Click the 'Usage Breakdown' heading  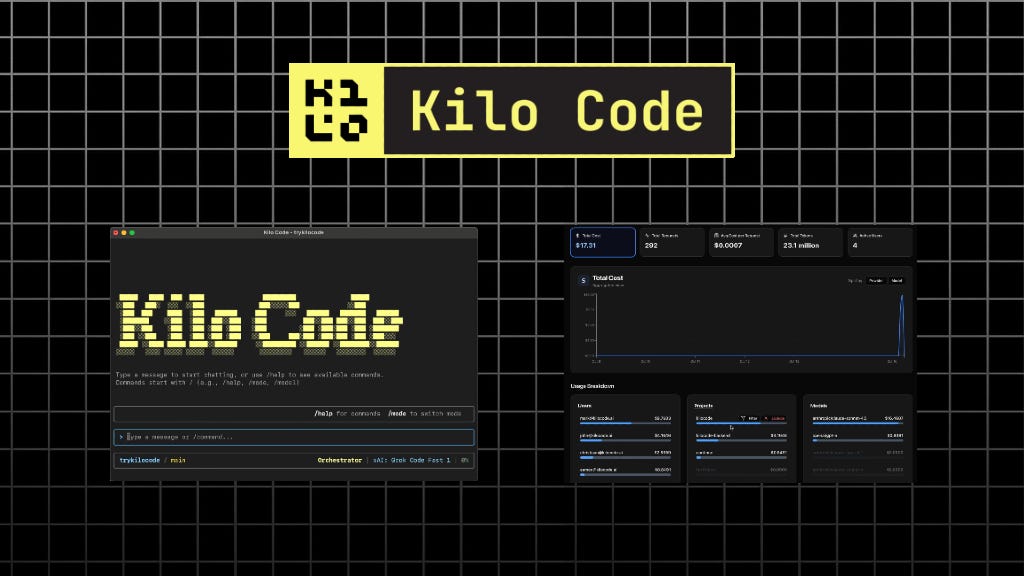592,386
